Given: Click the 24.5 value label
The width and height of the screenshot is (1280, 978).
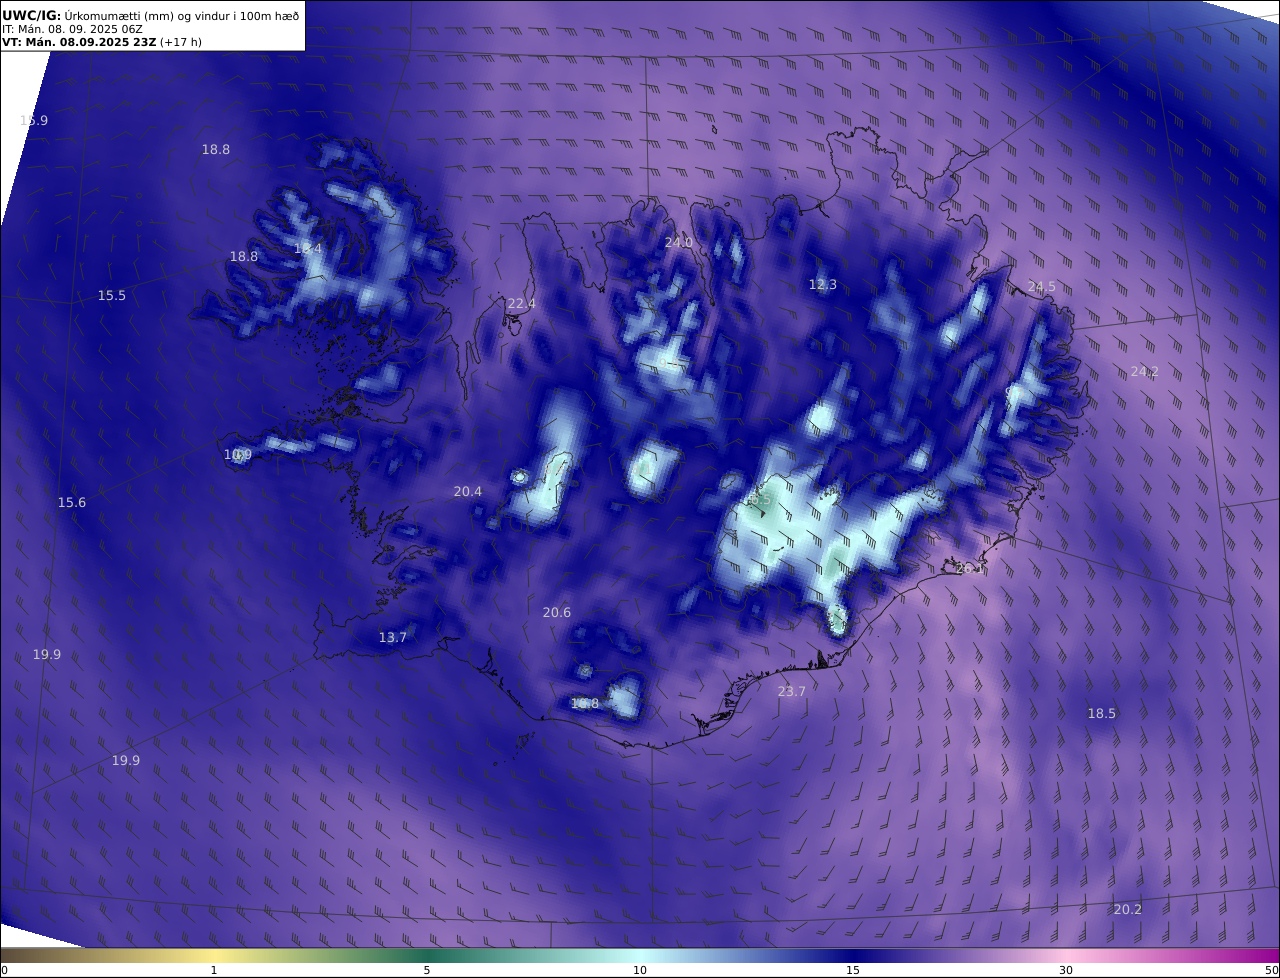Looking at the screenshot, I should 1042,287.
